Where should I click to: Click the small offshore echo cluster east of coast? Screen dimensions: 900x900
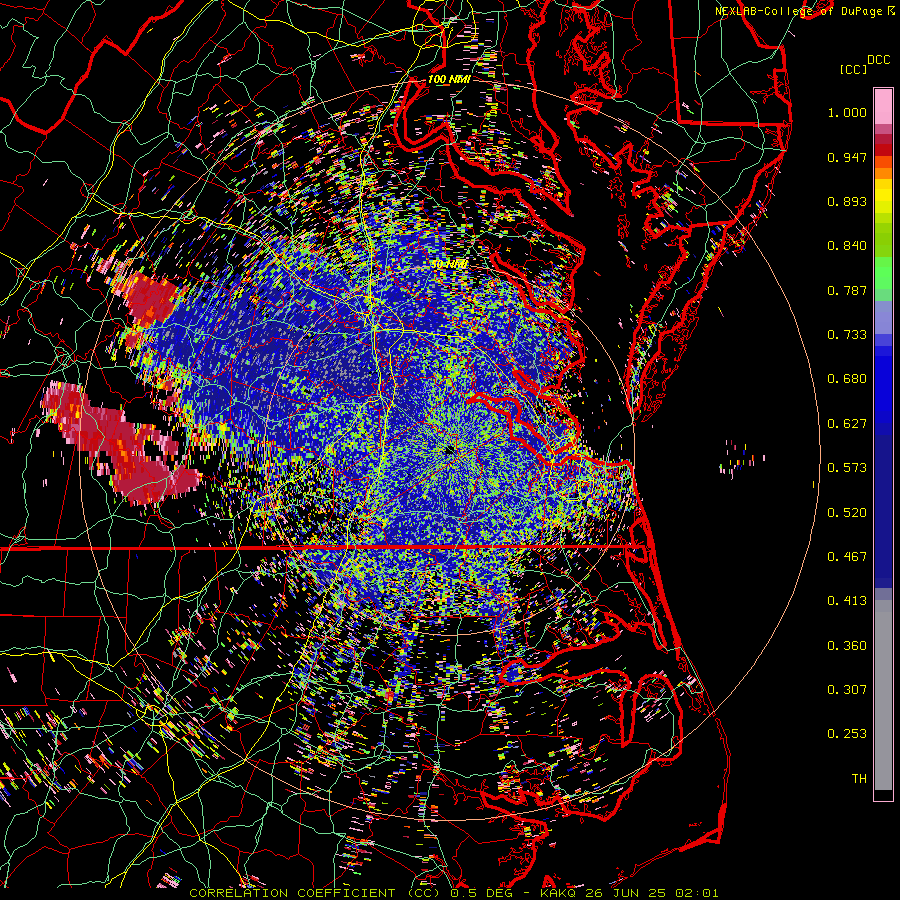(742, 459)
